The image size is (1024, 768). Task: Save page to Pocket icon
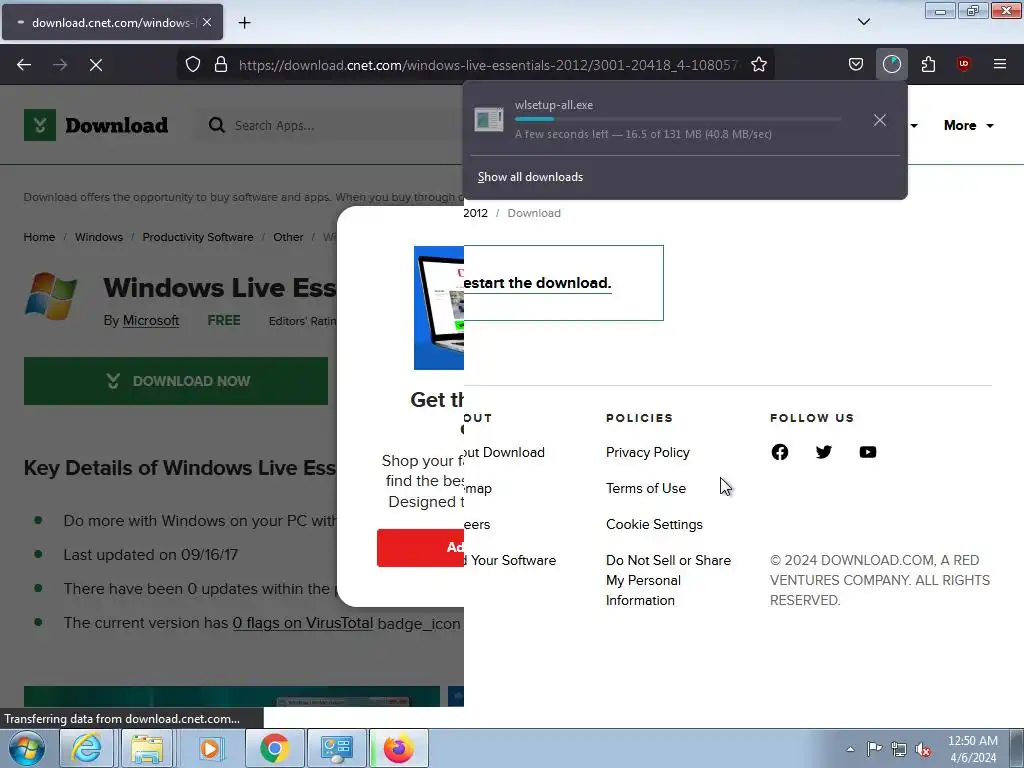tap(856, 64)
